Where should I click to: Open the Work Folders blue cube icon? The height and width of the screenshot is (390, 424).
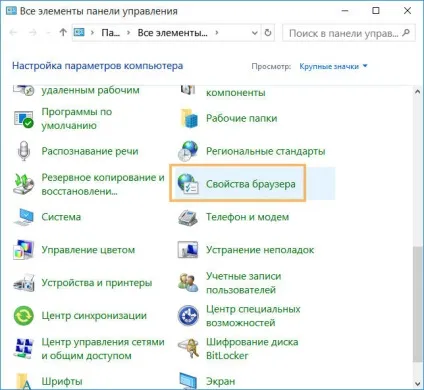tap(189, 118)
